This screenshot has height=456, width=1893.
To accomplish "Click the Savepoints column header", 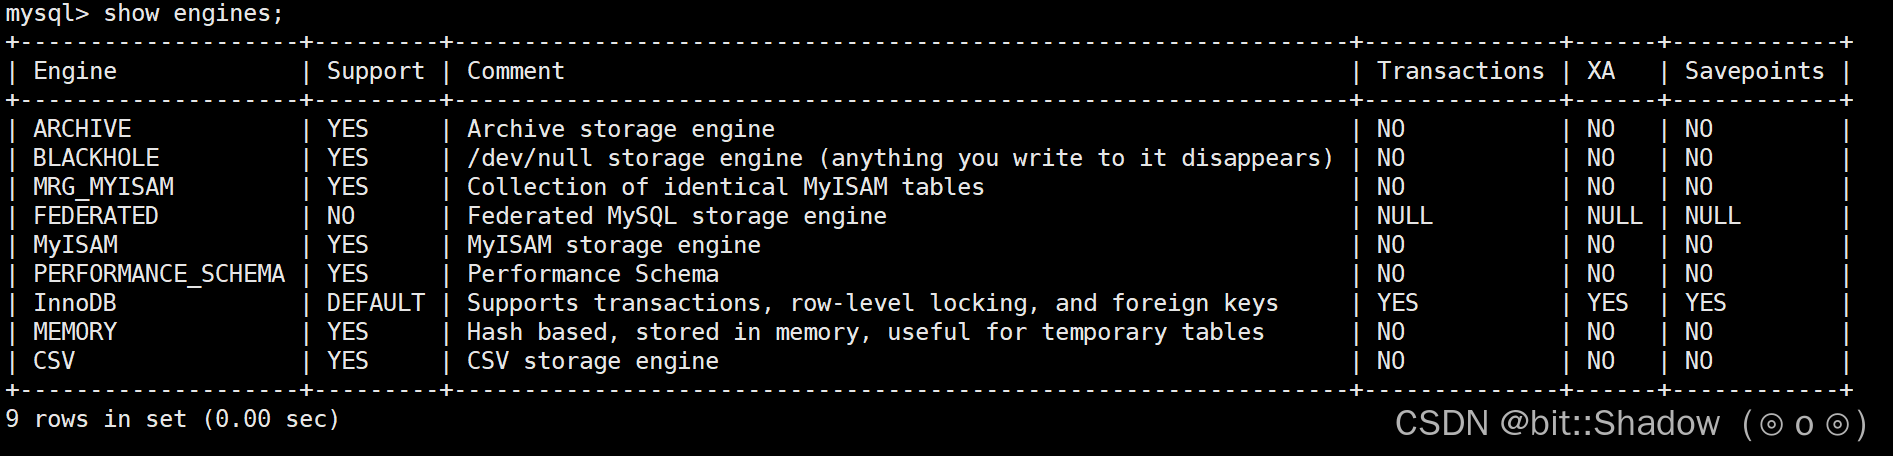I will pyautogui.click(x=1754, y=72).
